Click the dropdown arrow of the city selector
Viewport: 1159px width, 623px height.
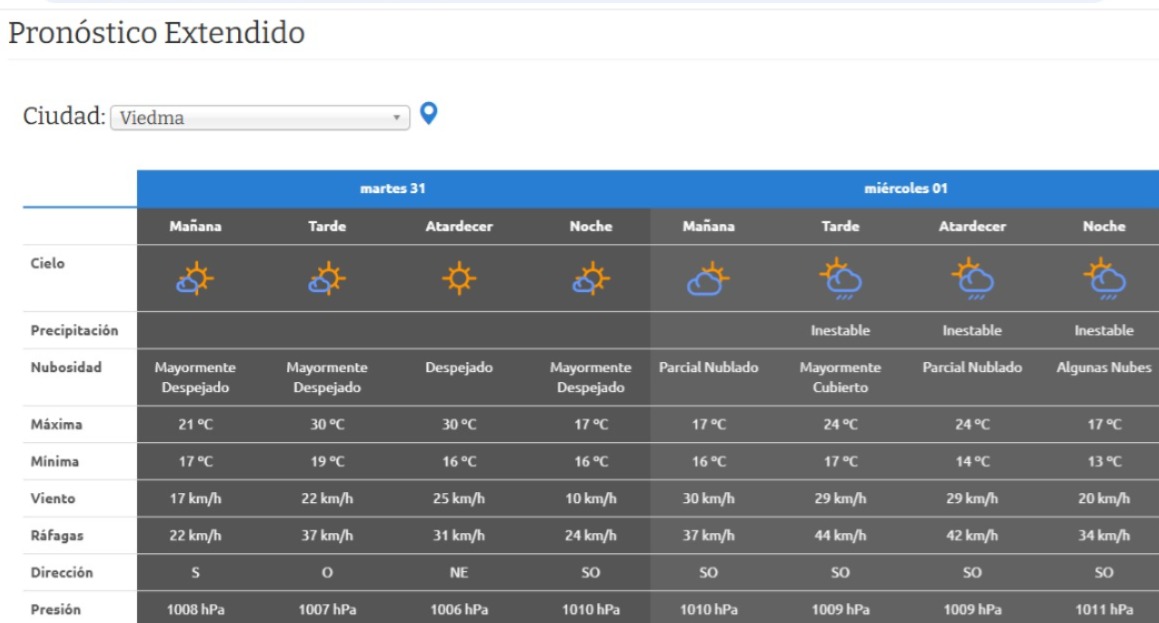click(x=397, y=117)
